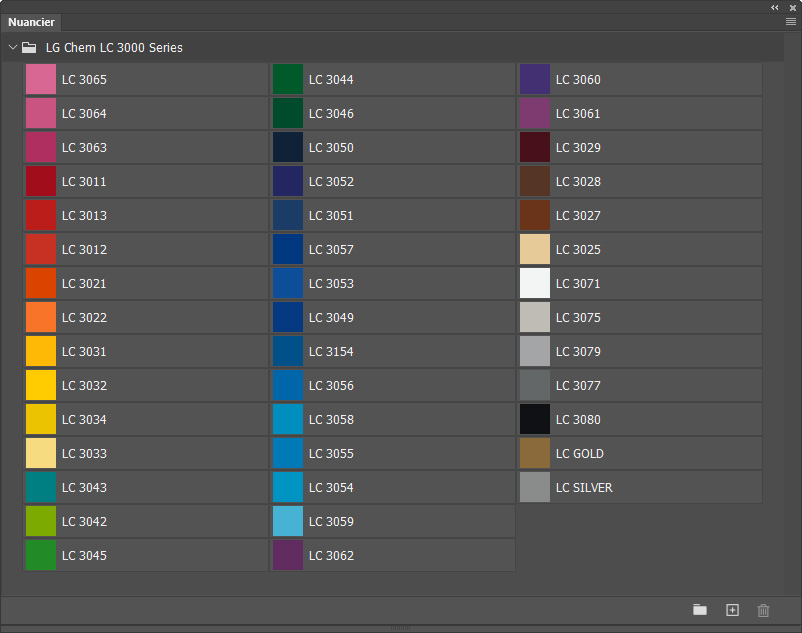802x633 pixels.
Task: Select the LC 3060 violet swatch
Action: pyautogui.click(x=535, y=79)
